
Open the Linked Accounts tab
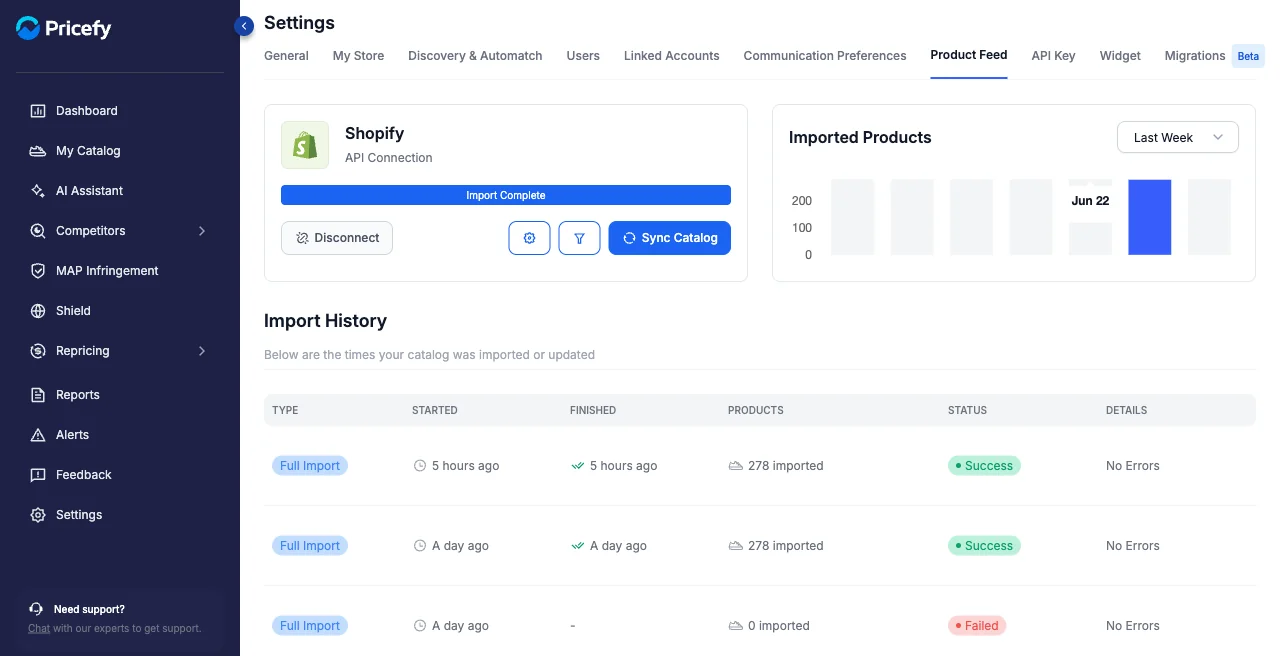(x=672, y=56)
